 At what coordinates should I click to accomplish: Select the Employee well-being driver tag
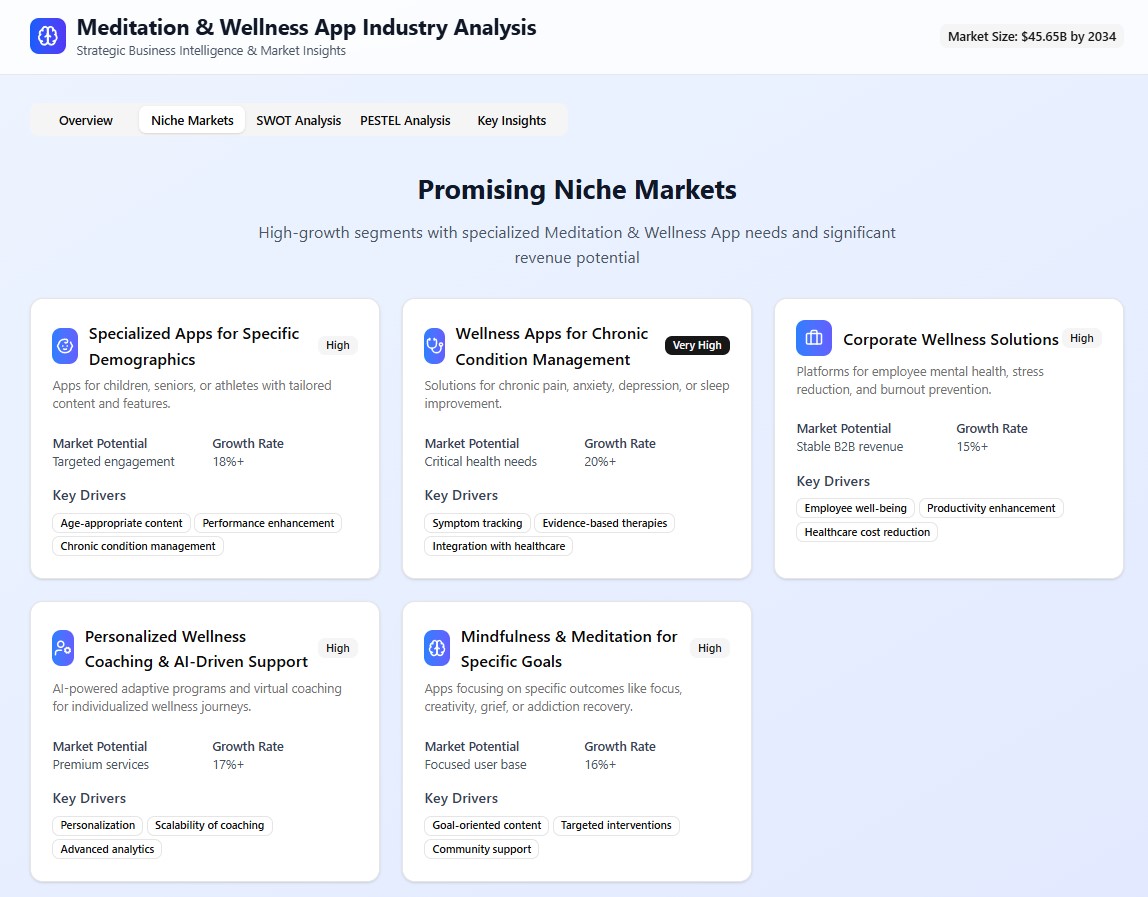click(x=855, y=508)
